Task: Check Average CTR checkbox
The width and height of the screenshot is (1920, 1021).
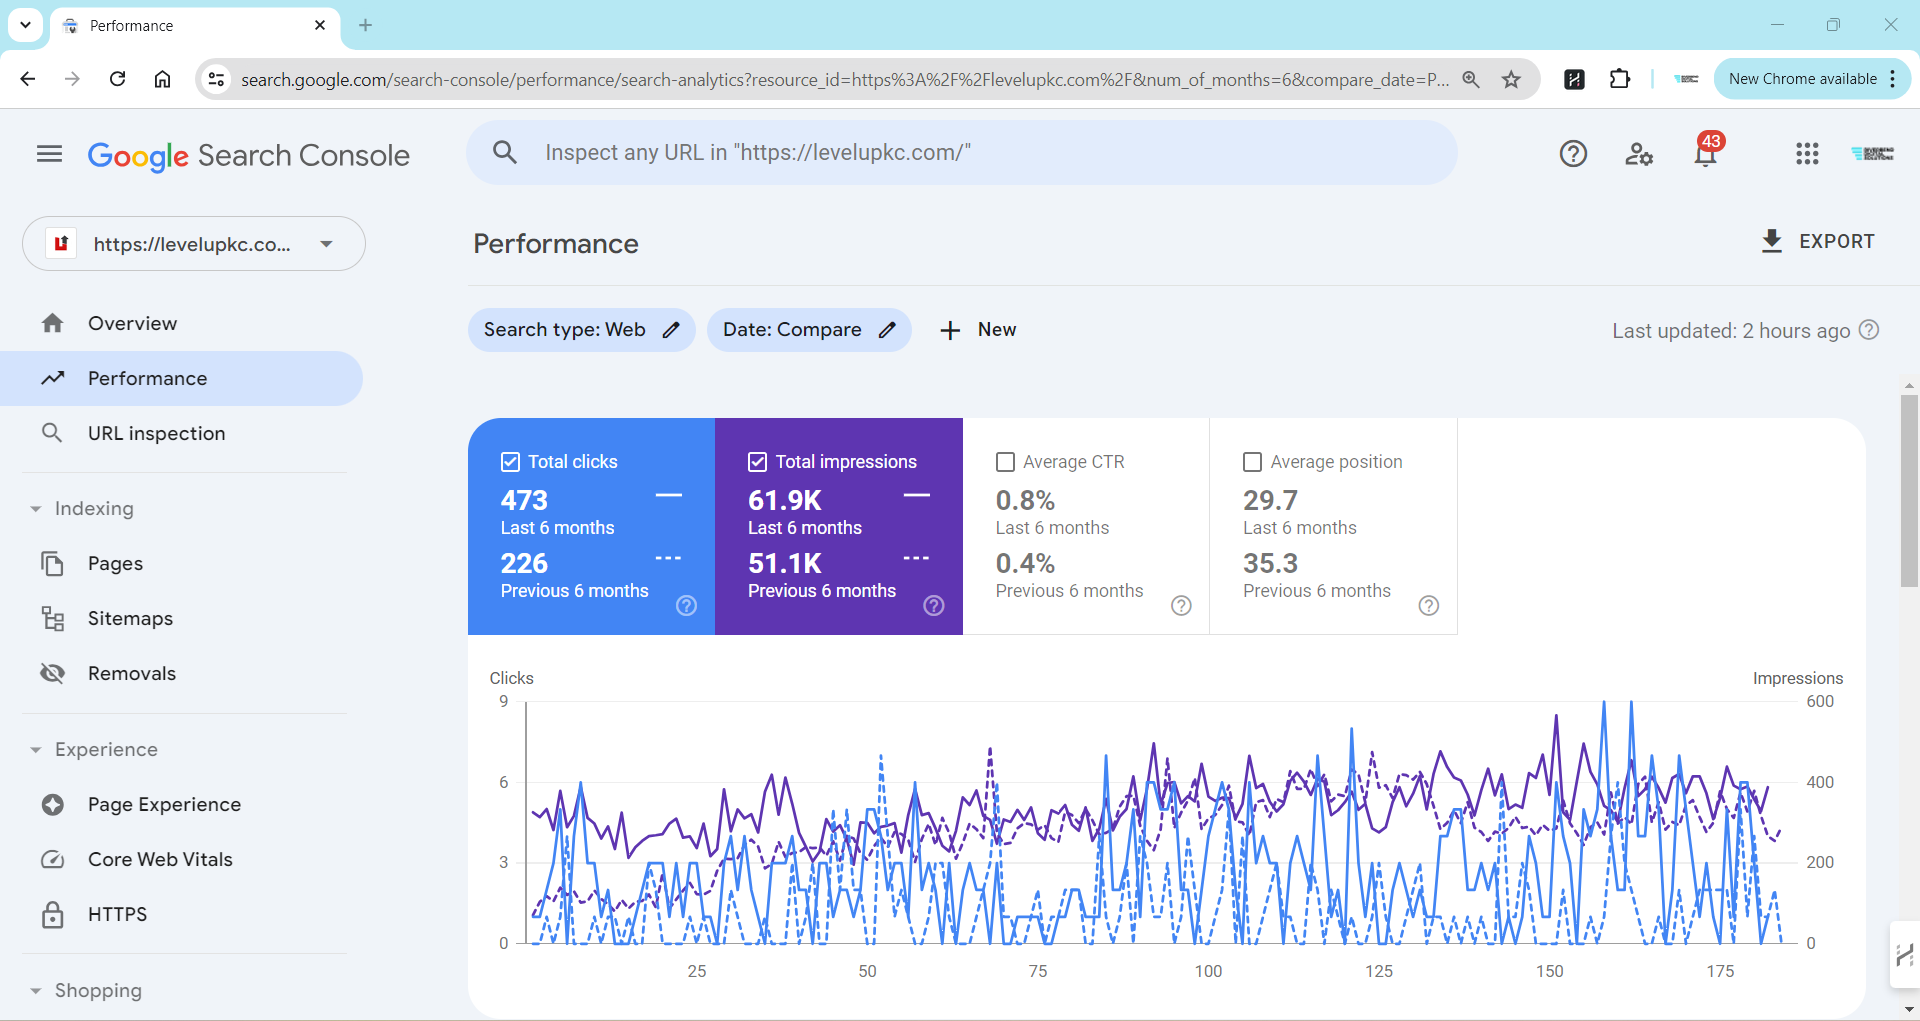Action: click(1005, 462)
